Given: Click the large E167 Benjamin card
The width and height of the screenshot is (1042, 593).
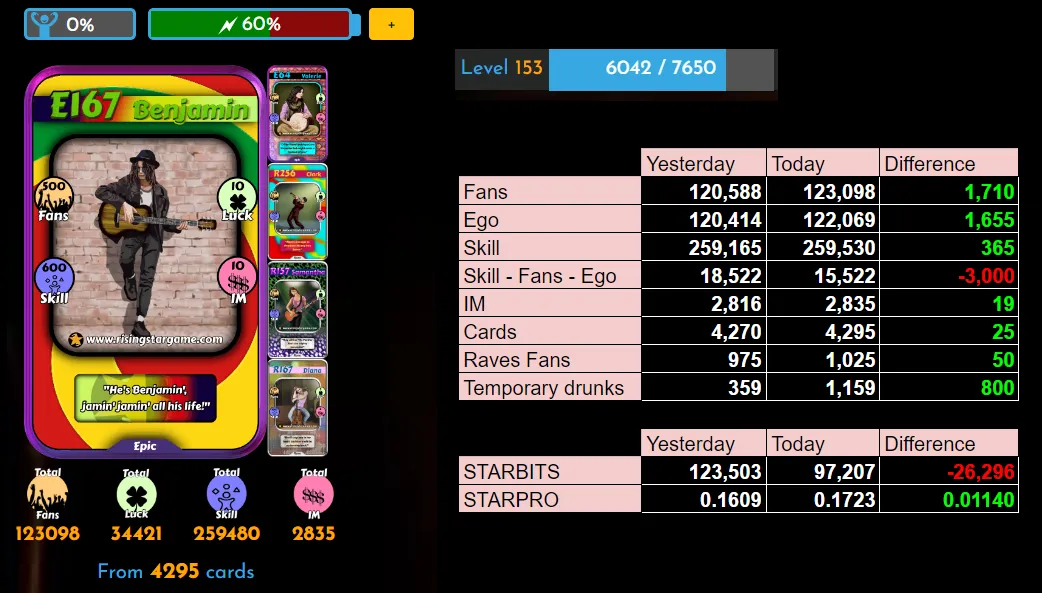Looking at the screenshot, I should [145, 262].
